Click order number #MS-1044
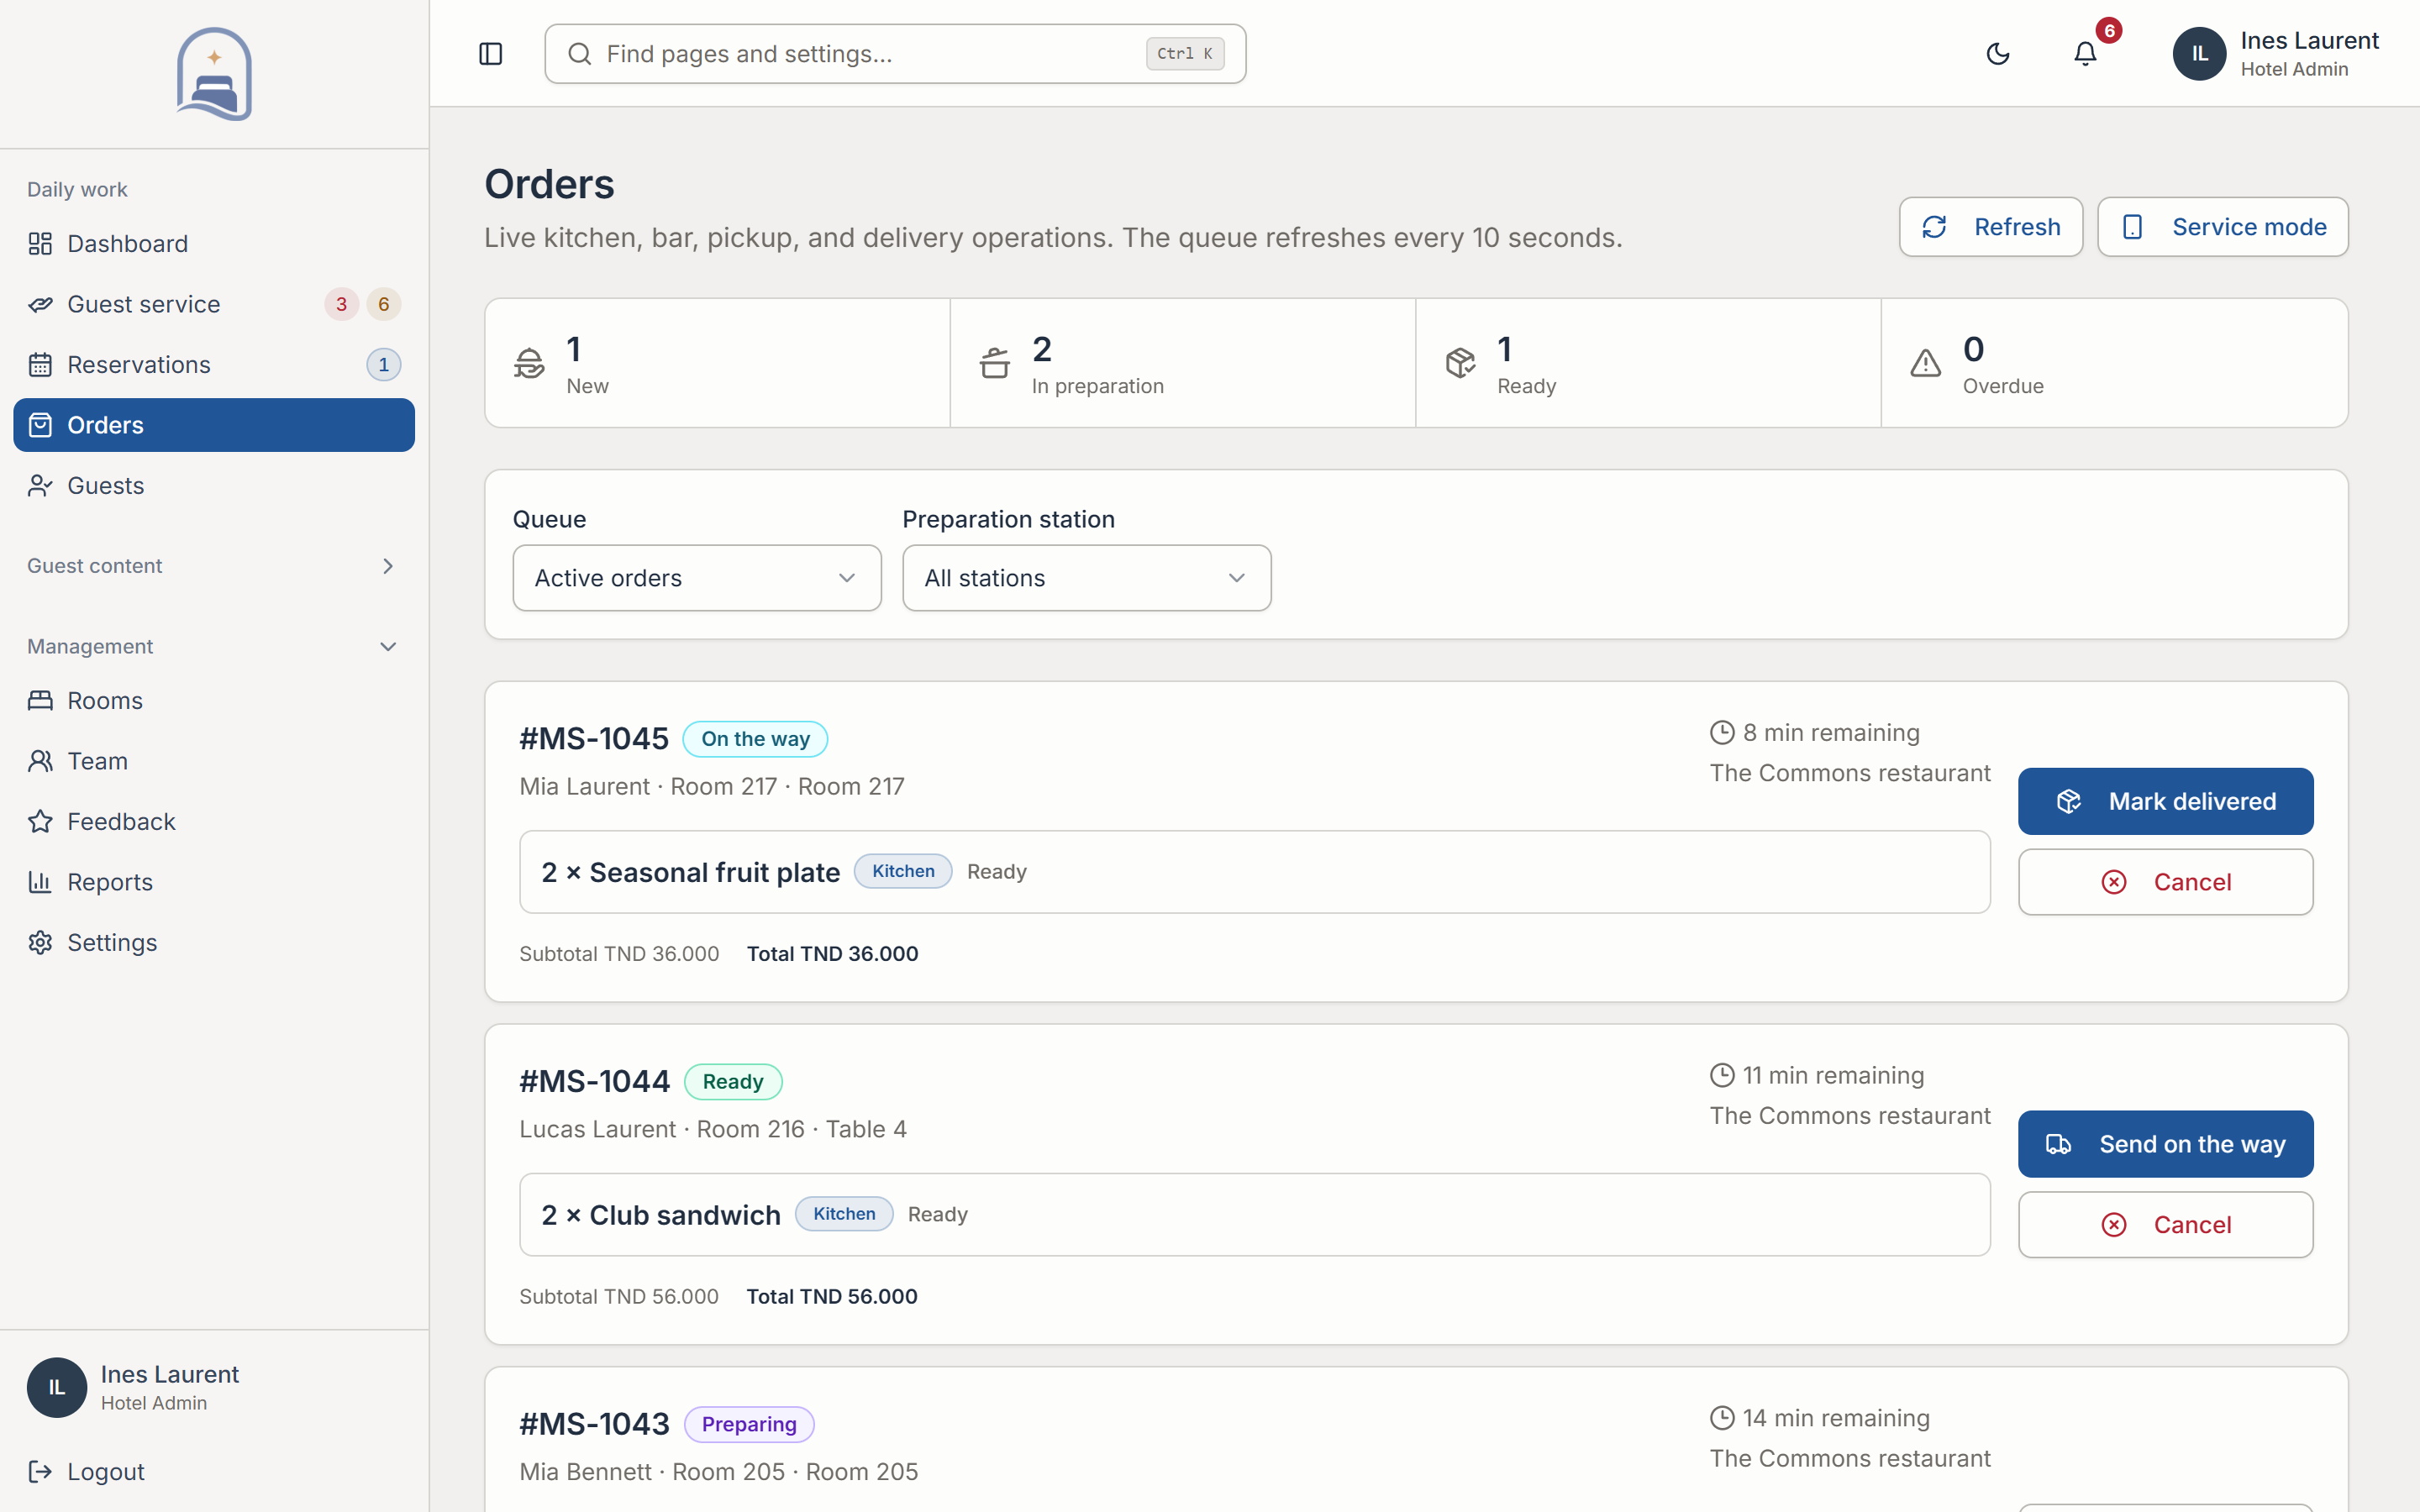2420x1512 pixels. click(x=594, y=1082)
